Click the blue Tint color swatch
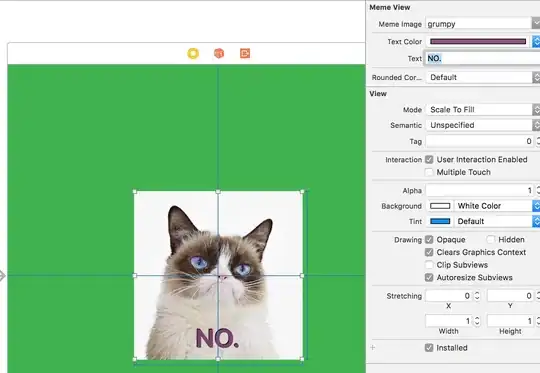540x373 pixels. pyautogui.click(x=440, y=221)
